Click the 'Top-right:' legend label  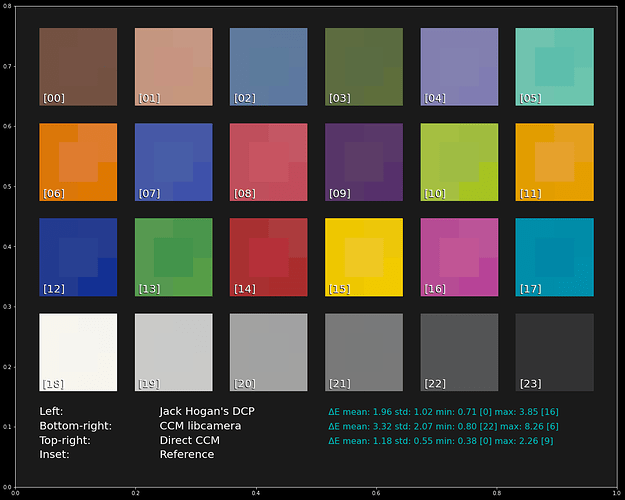tap(65, 441)
